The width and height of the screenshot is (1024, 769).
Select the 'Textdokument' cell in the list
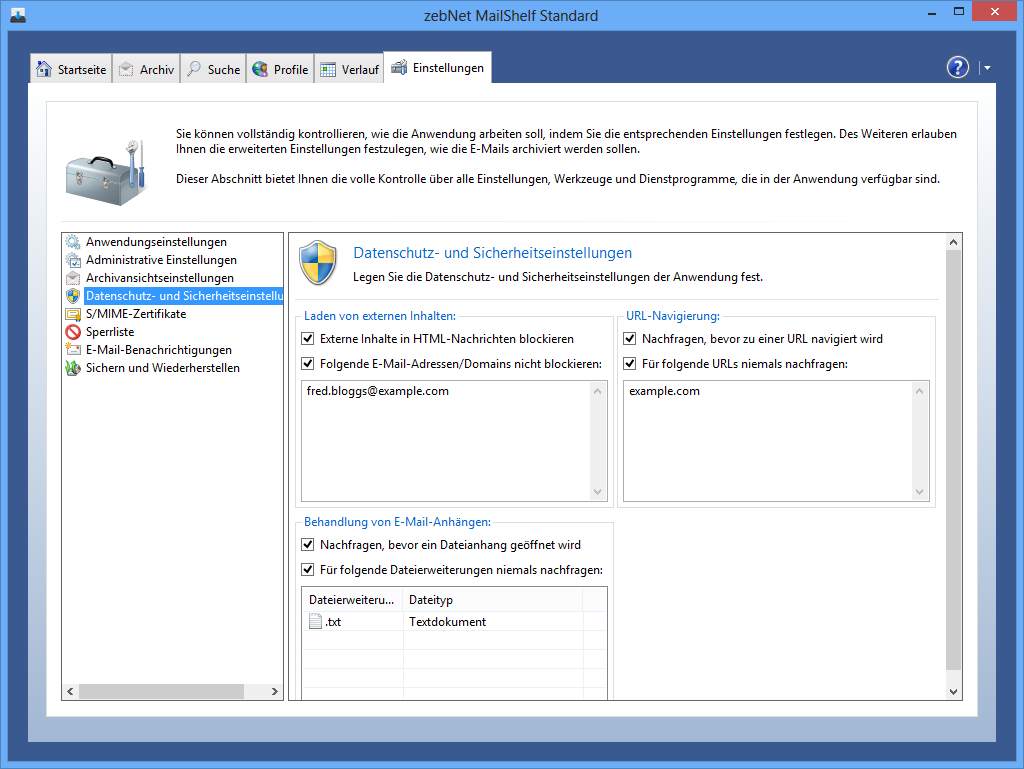pyautogui.click(x=447, y=621)
